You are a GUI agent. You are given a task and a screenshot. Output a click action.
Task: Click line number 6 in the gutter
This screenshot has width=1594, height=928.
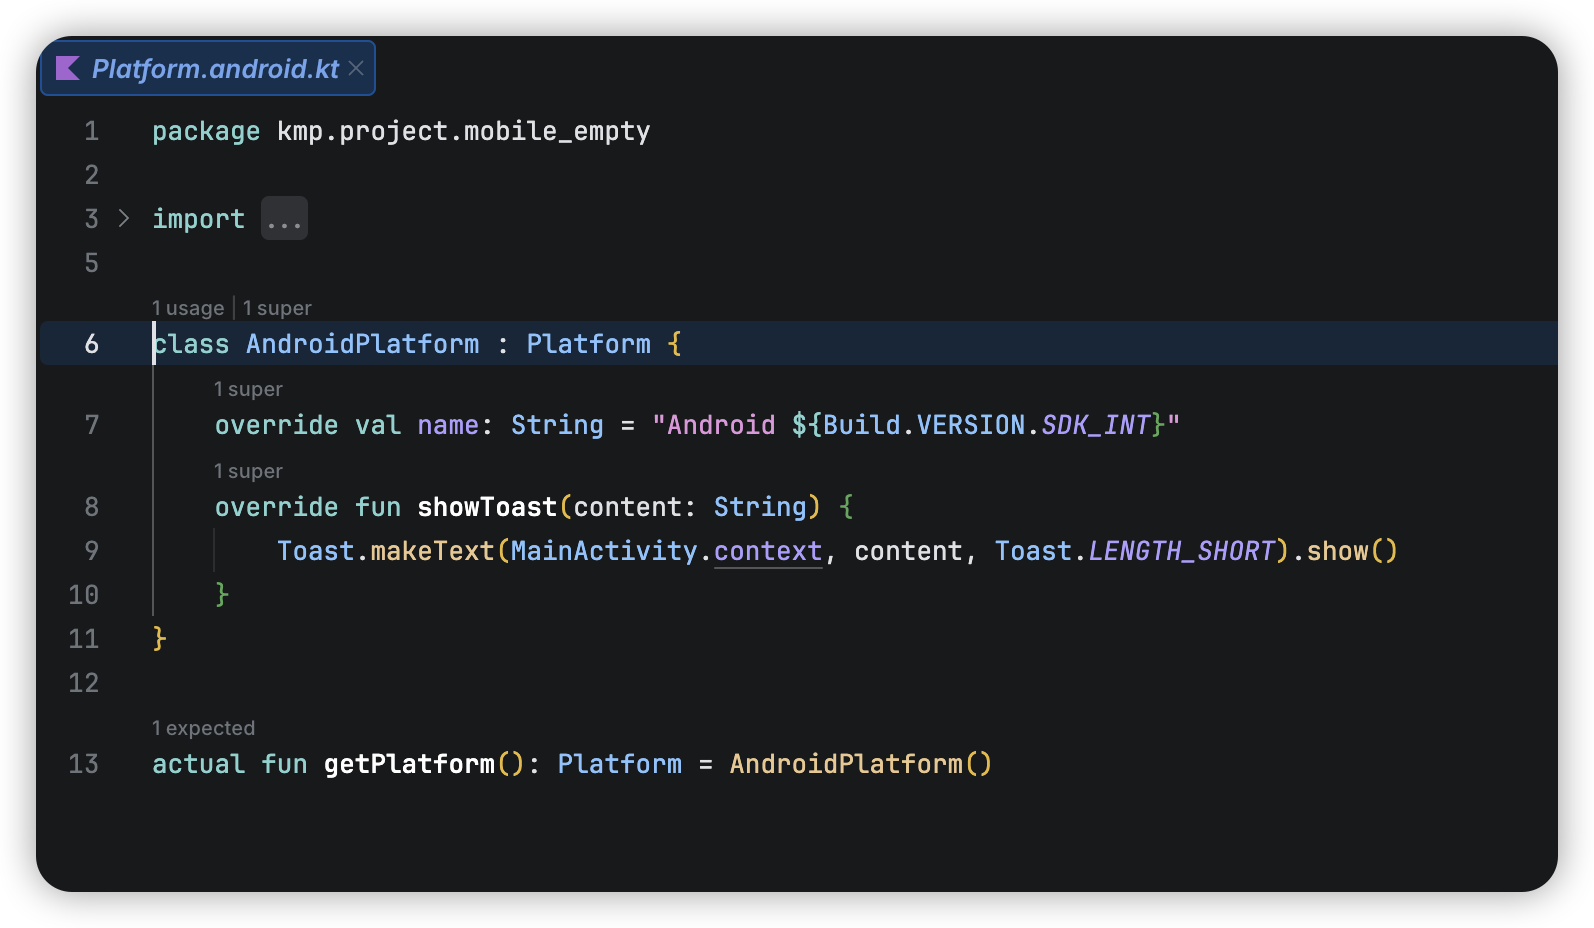click(x=91, y=344)
